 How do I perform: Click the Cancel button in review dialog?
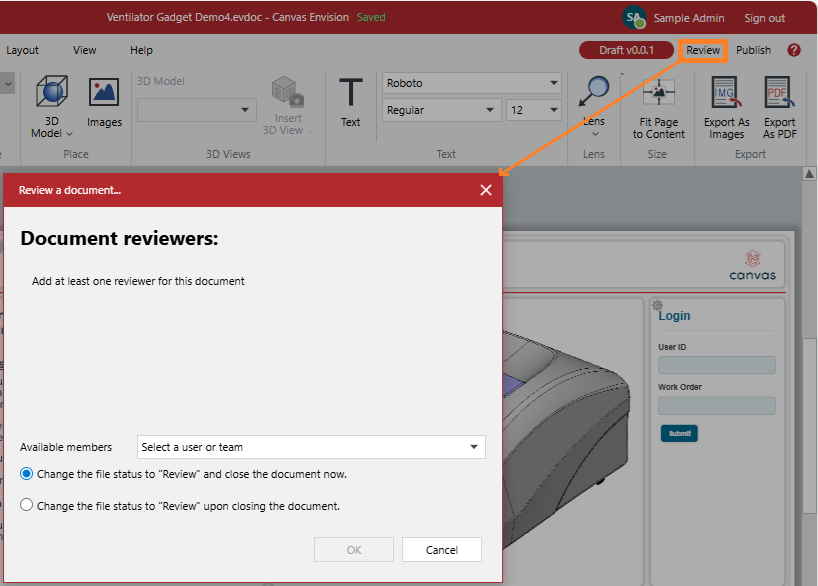442,549
